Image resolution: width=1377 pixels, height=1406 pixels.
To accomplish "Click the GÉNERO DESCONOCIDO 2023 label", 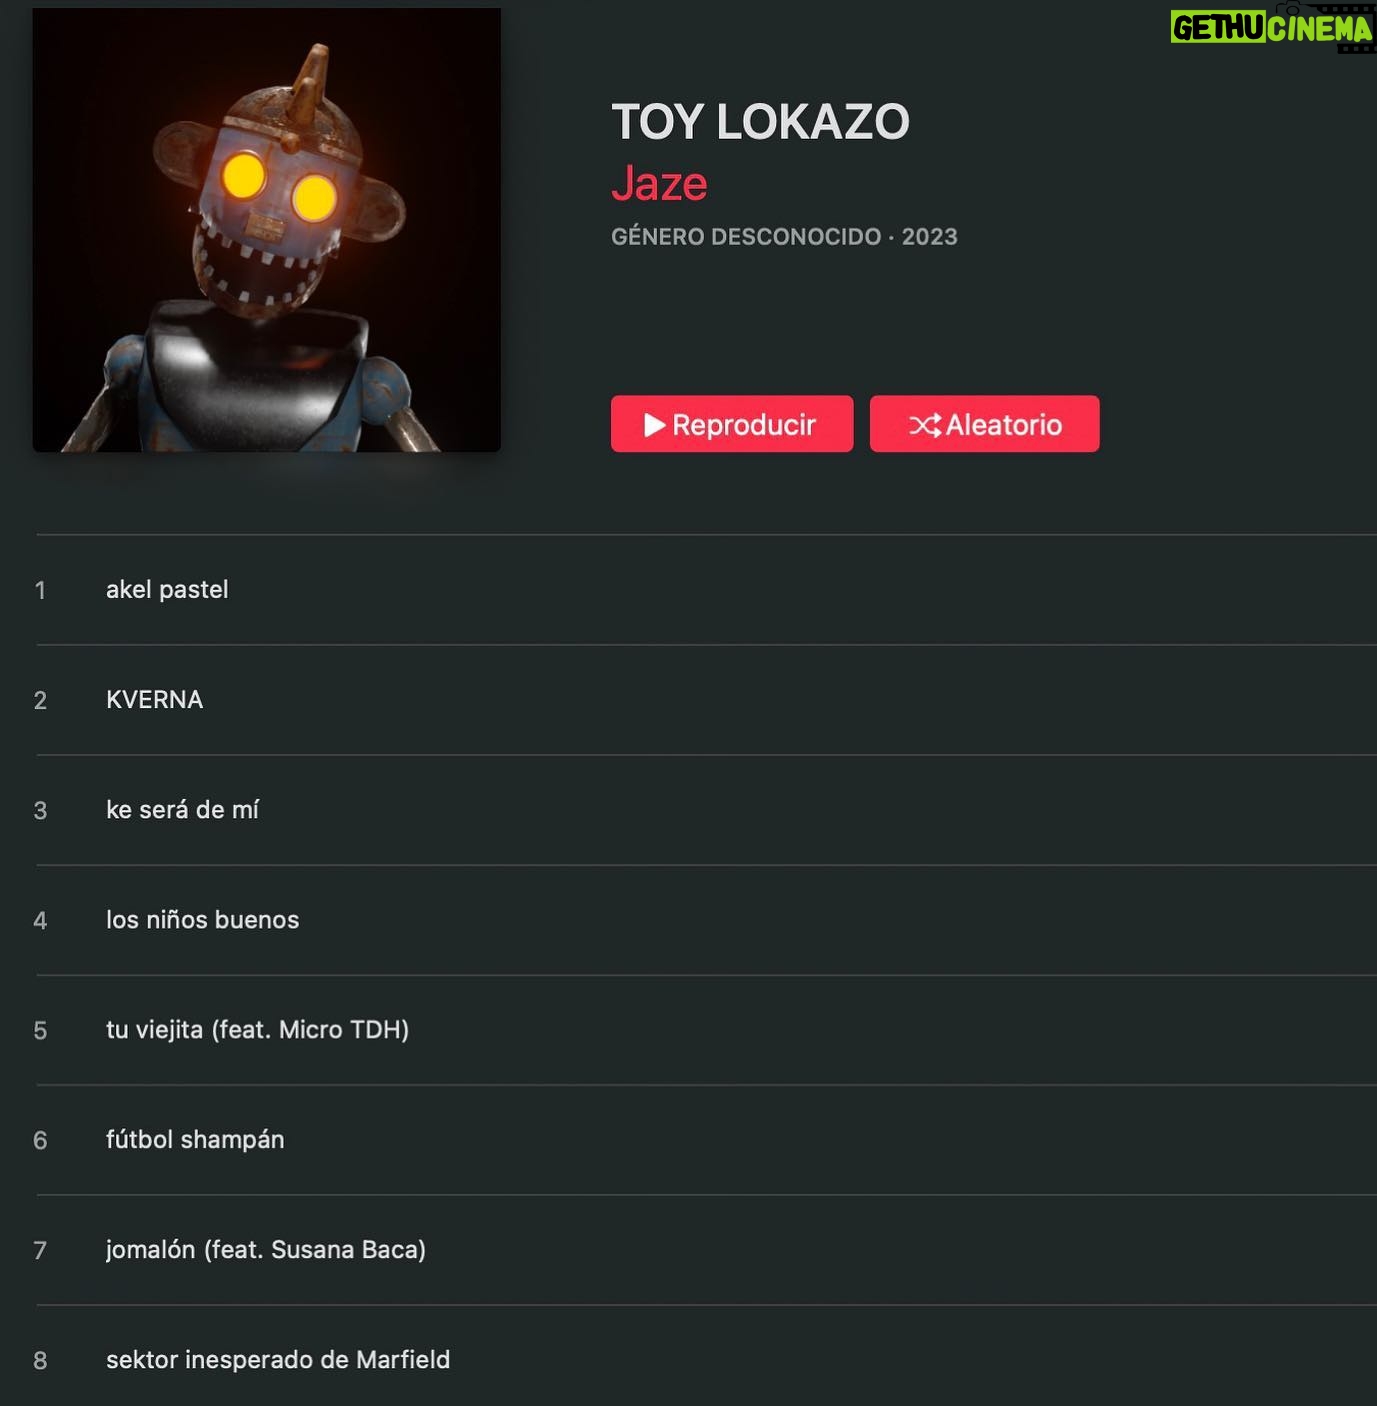I will [x=784, y=237].
